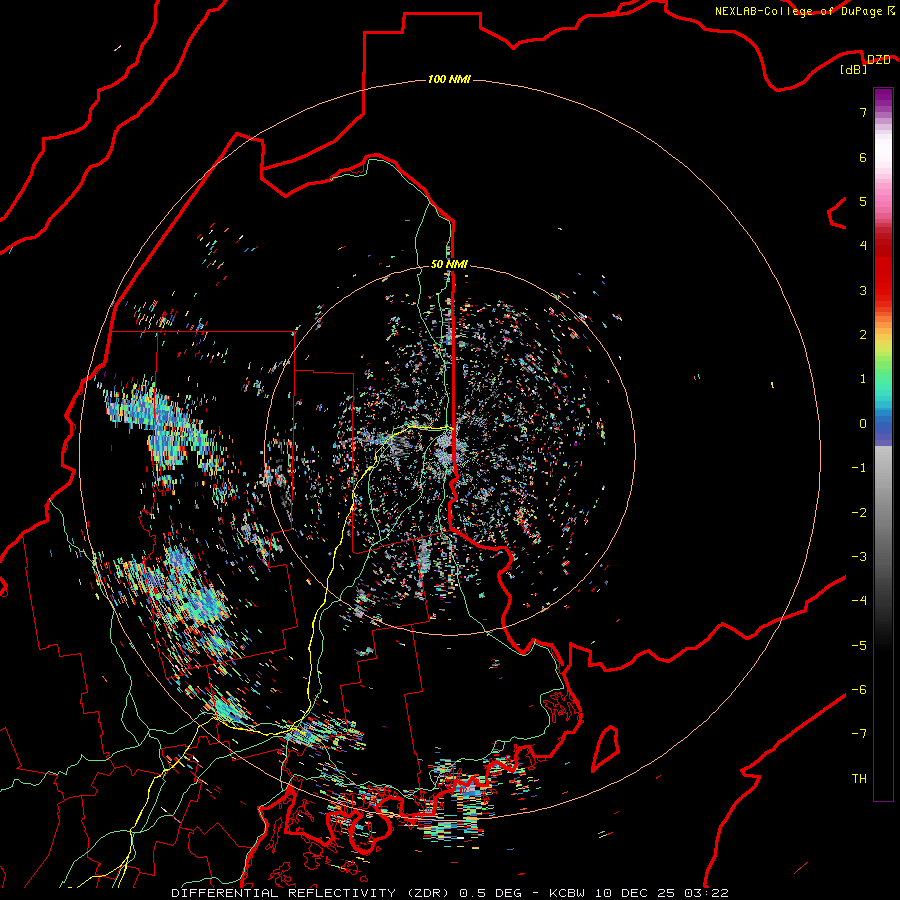Click the 03:22 timestamp in the caption

[707, 893]
